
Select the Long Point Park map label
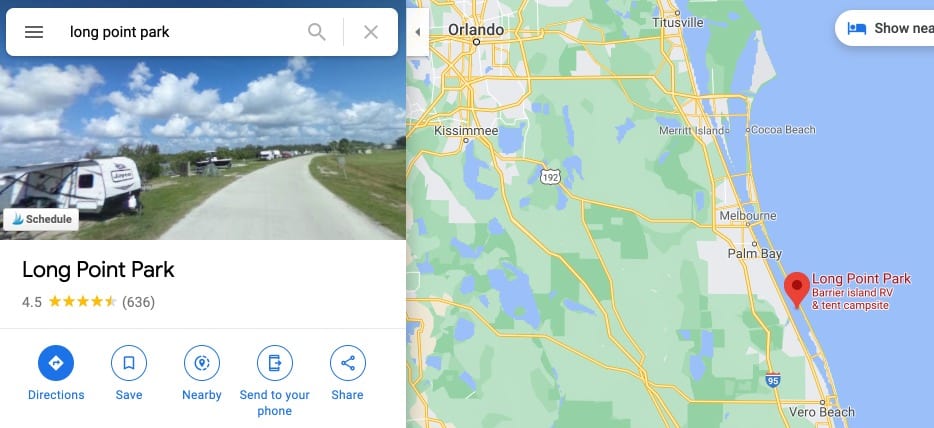coord(861,279)
